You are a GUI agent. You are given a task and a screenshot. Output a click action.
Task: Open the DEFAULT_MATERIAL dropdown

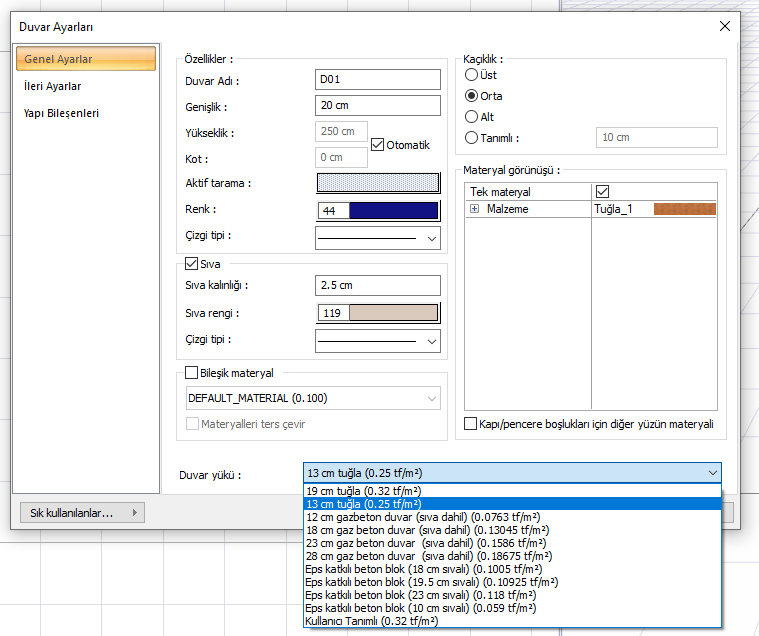coord(313,398)
